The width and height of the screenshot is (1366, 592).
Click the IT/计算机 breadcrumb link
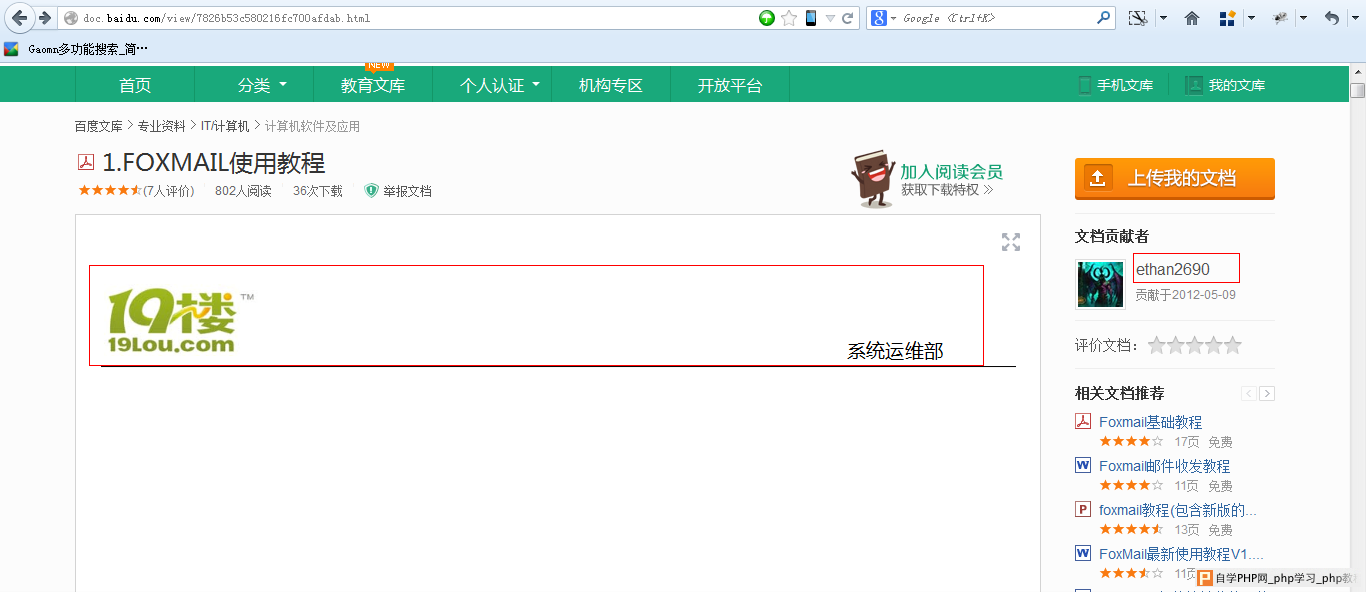coord(225,127)
